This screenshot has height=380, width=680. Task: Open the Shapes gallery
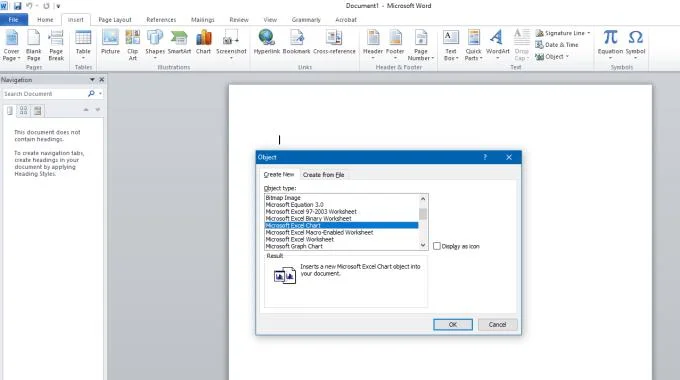pos(155,44)
